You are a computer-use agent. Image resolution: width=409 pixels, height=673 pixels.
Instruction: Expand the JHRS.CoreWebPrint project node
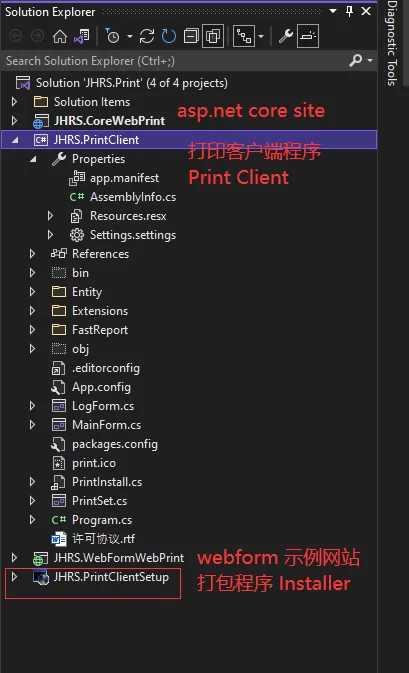(x=14, y=121)
